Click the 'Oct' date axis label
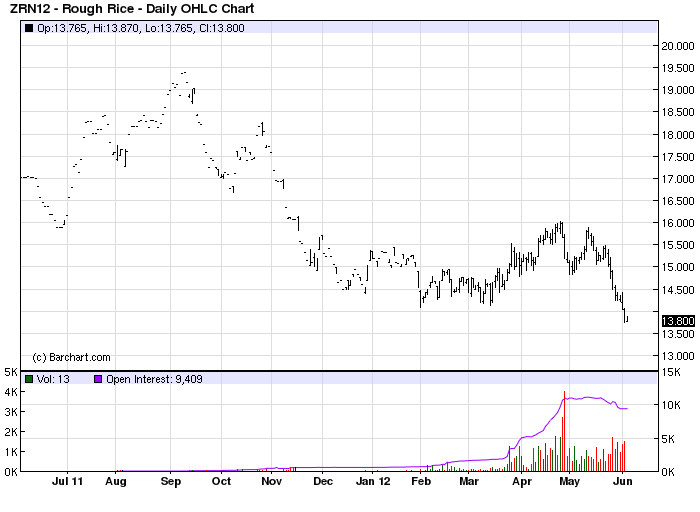 coord(221,481)
